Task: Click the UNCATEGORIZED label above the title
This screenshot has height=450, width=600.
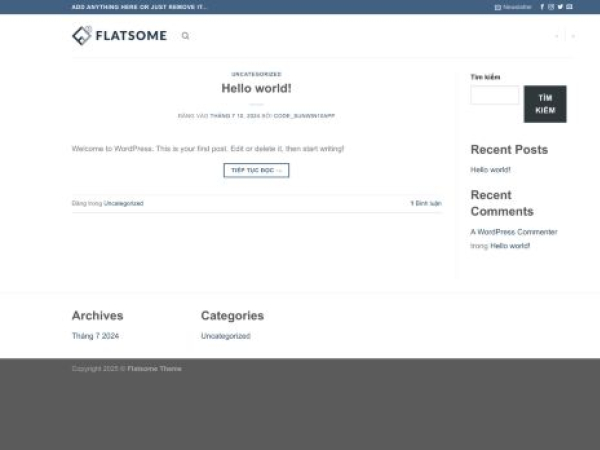Action: coord(256,74)
